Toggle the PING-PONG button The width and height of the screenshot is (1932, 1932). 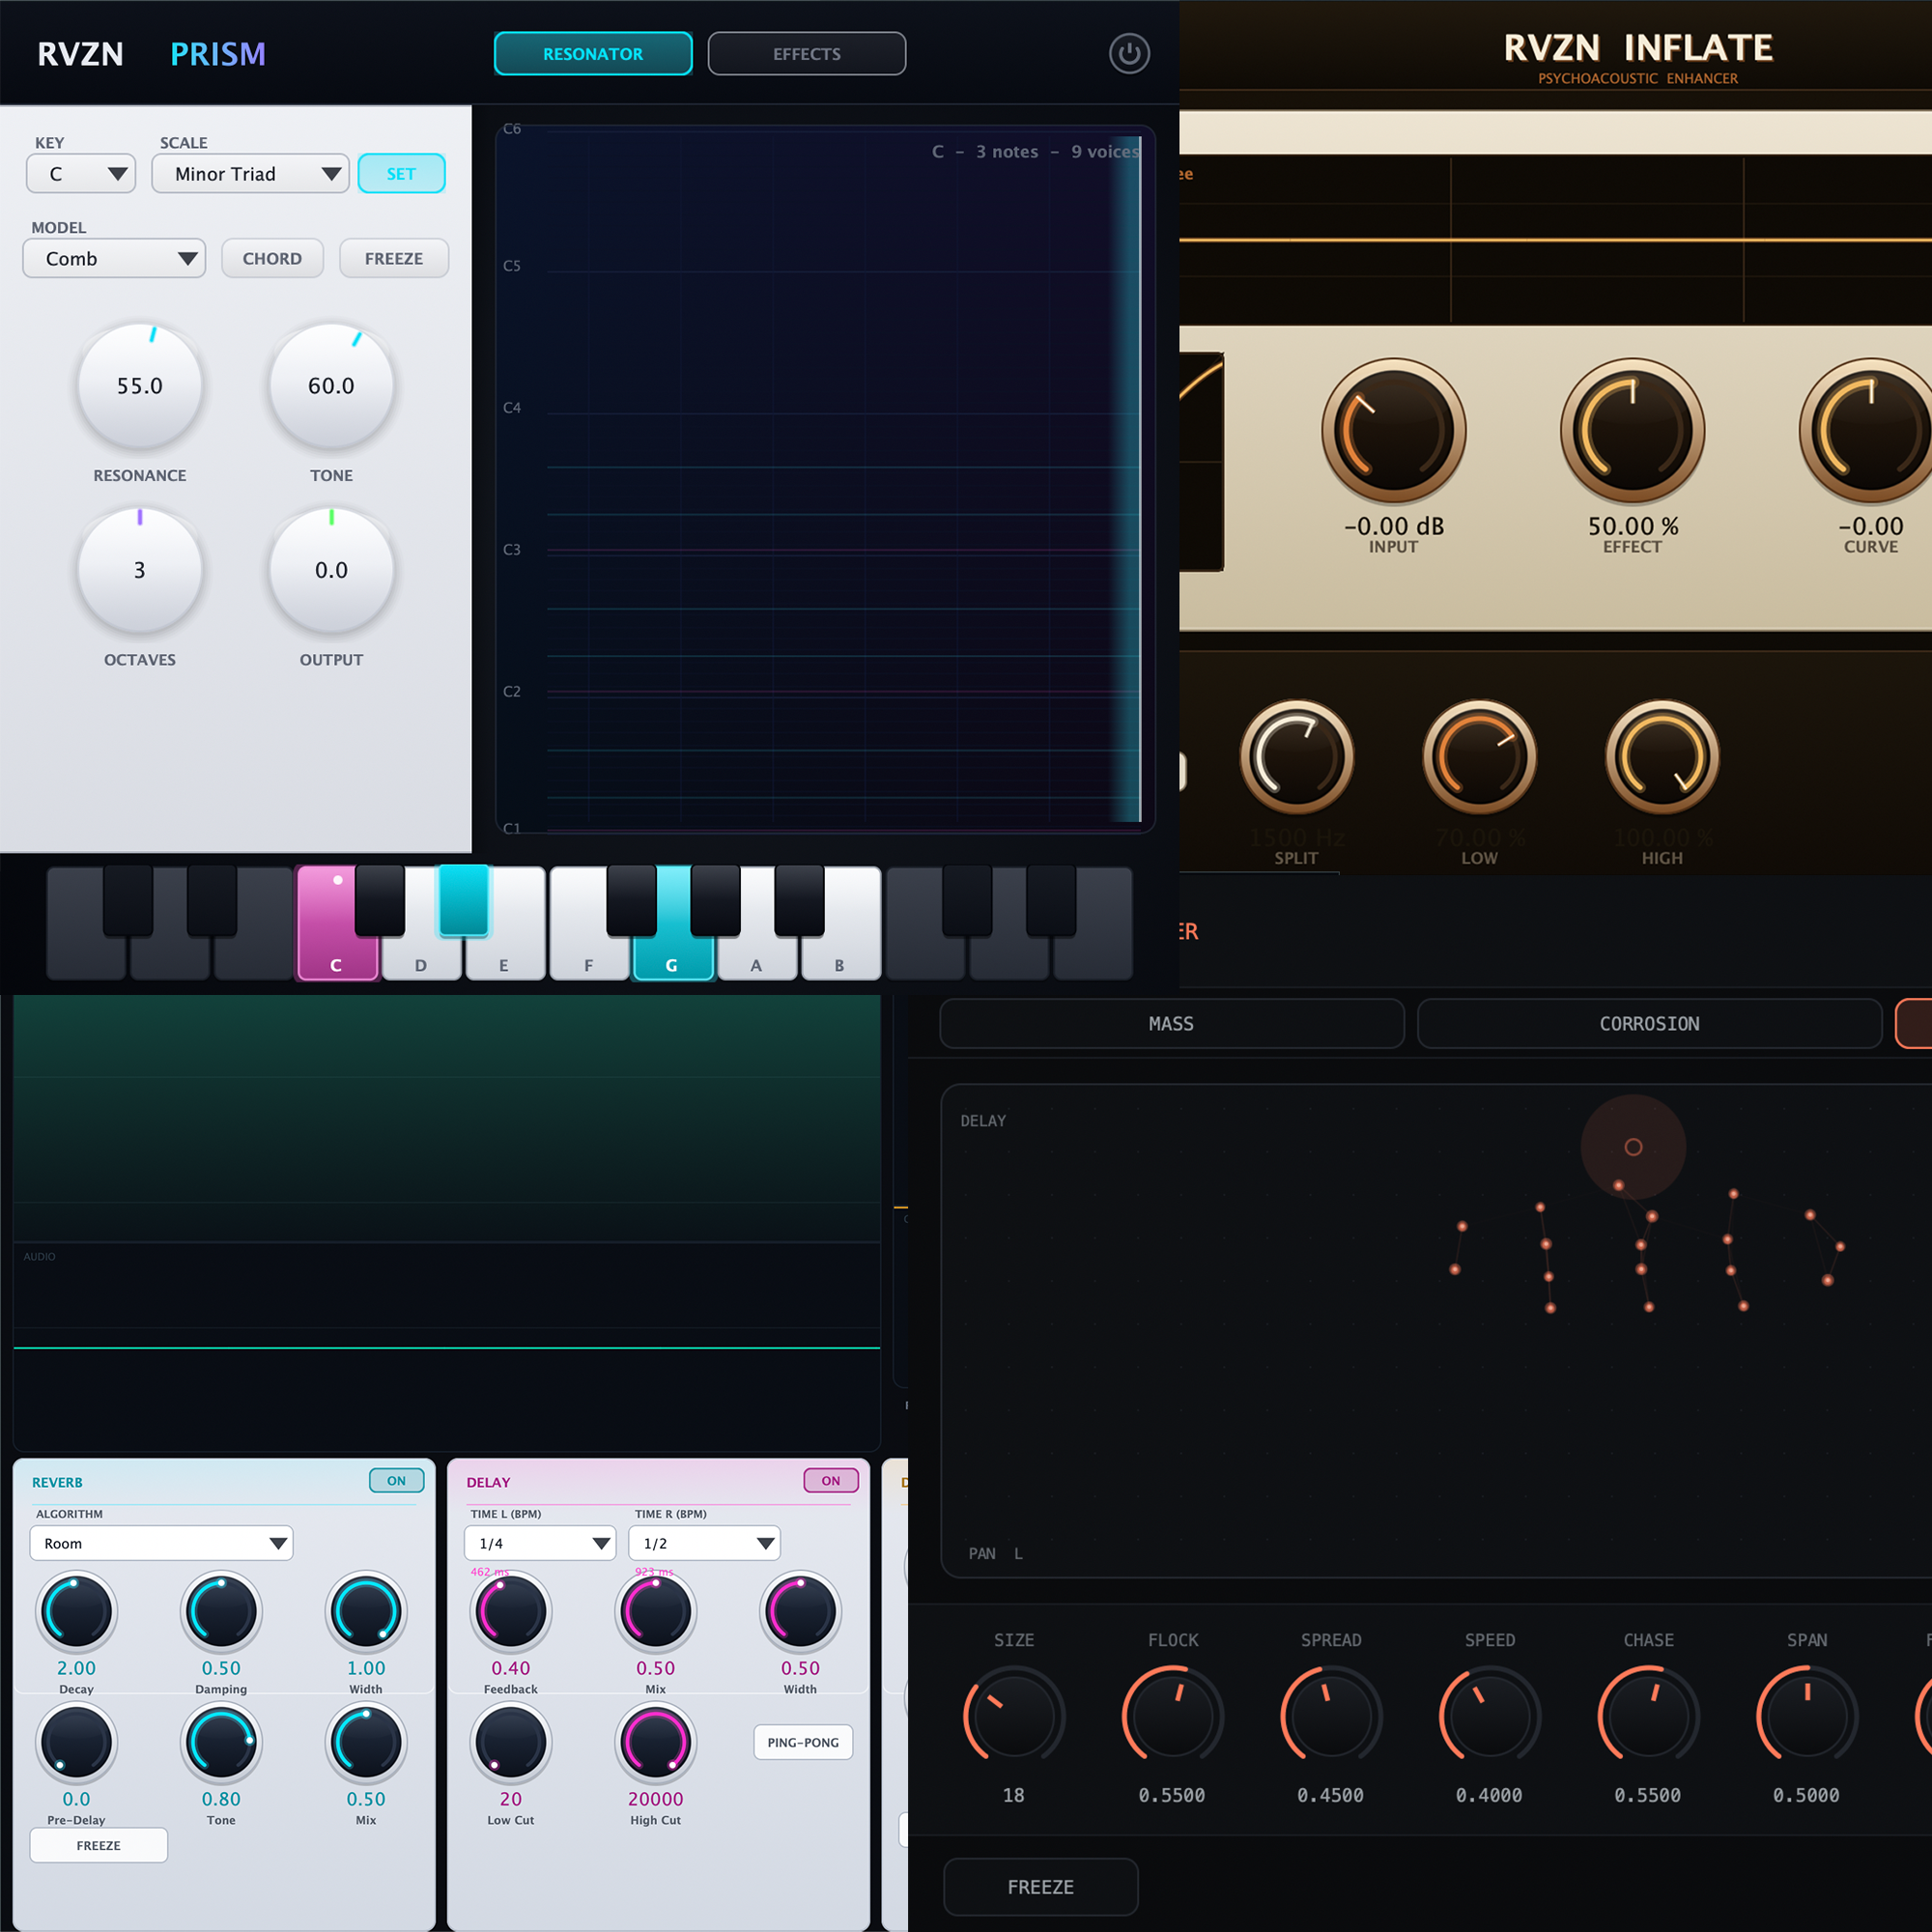pos(803,1743)
